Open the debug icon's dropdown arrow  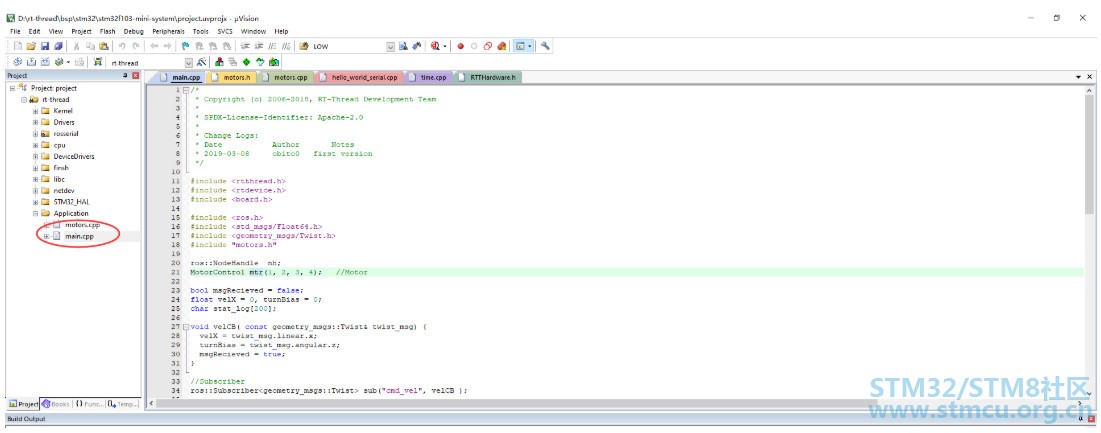tap(445, 46)
